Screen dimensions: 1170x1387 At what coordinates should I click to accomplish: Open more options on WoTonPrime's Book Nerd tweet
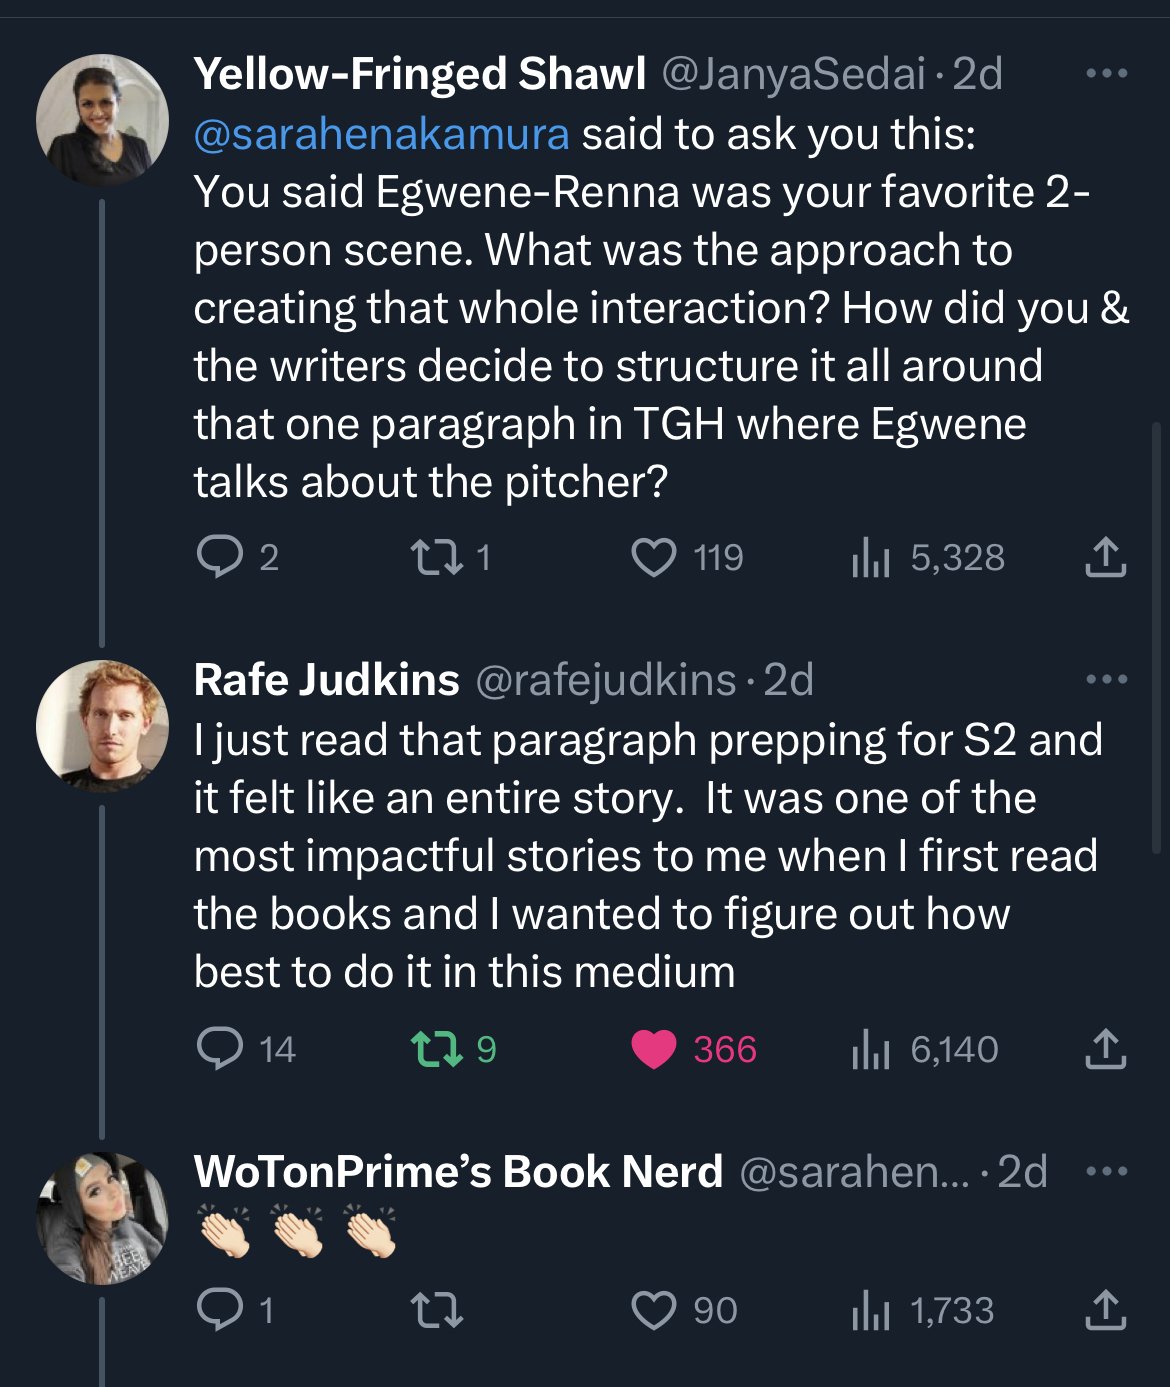1106,1171
